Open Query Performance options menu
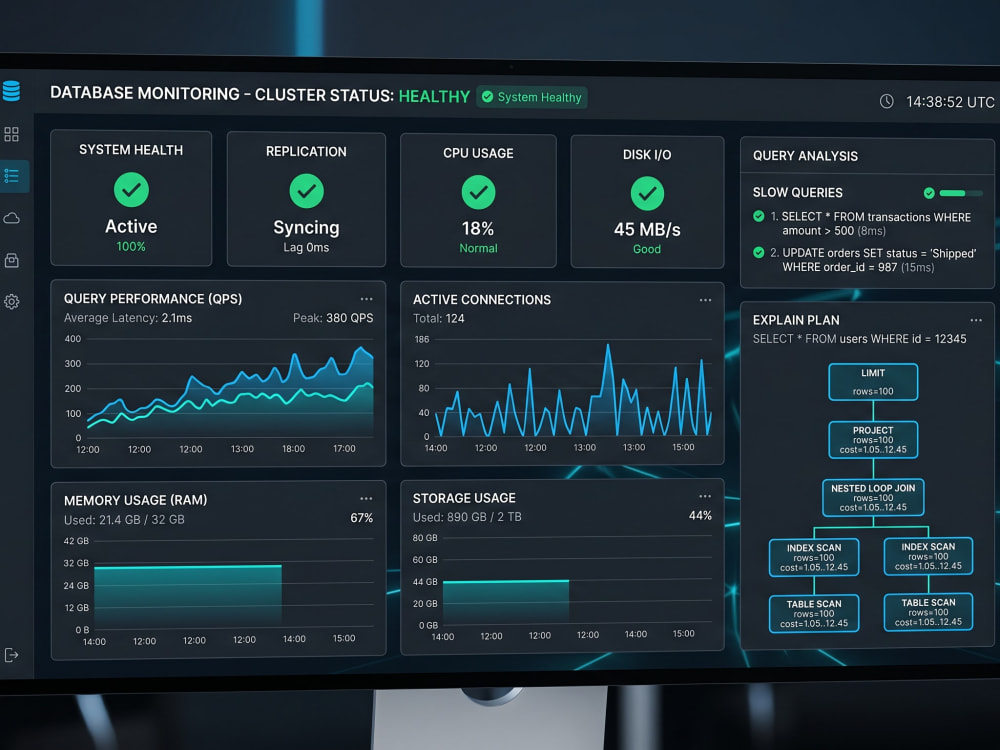 pyautogui.click(x=366, y=298)
